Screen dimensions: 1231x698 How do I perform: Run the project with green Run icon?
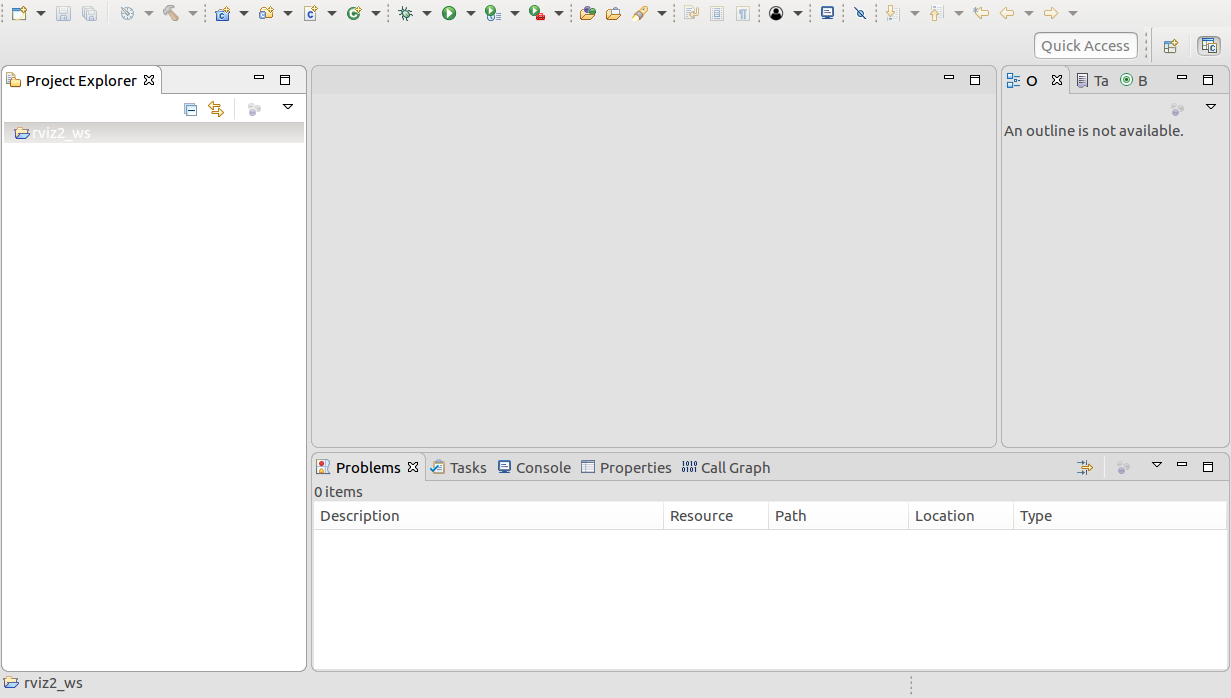449,13
